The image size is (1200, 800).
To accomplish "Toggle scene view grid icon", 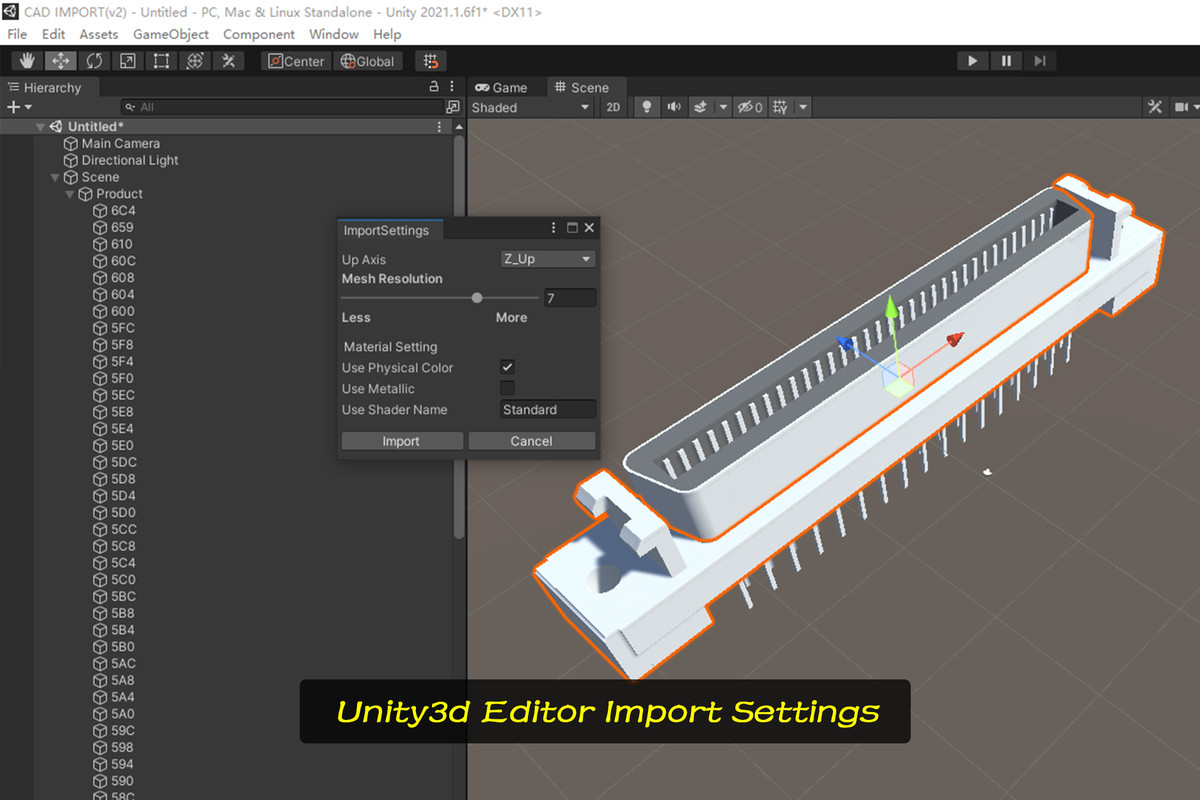I will [x=781, y=107].
